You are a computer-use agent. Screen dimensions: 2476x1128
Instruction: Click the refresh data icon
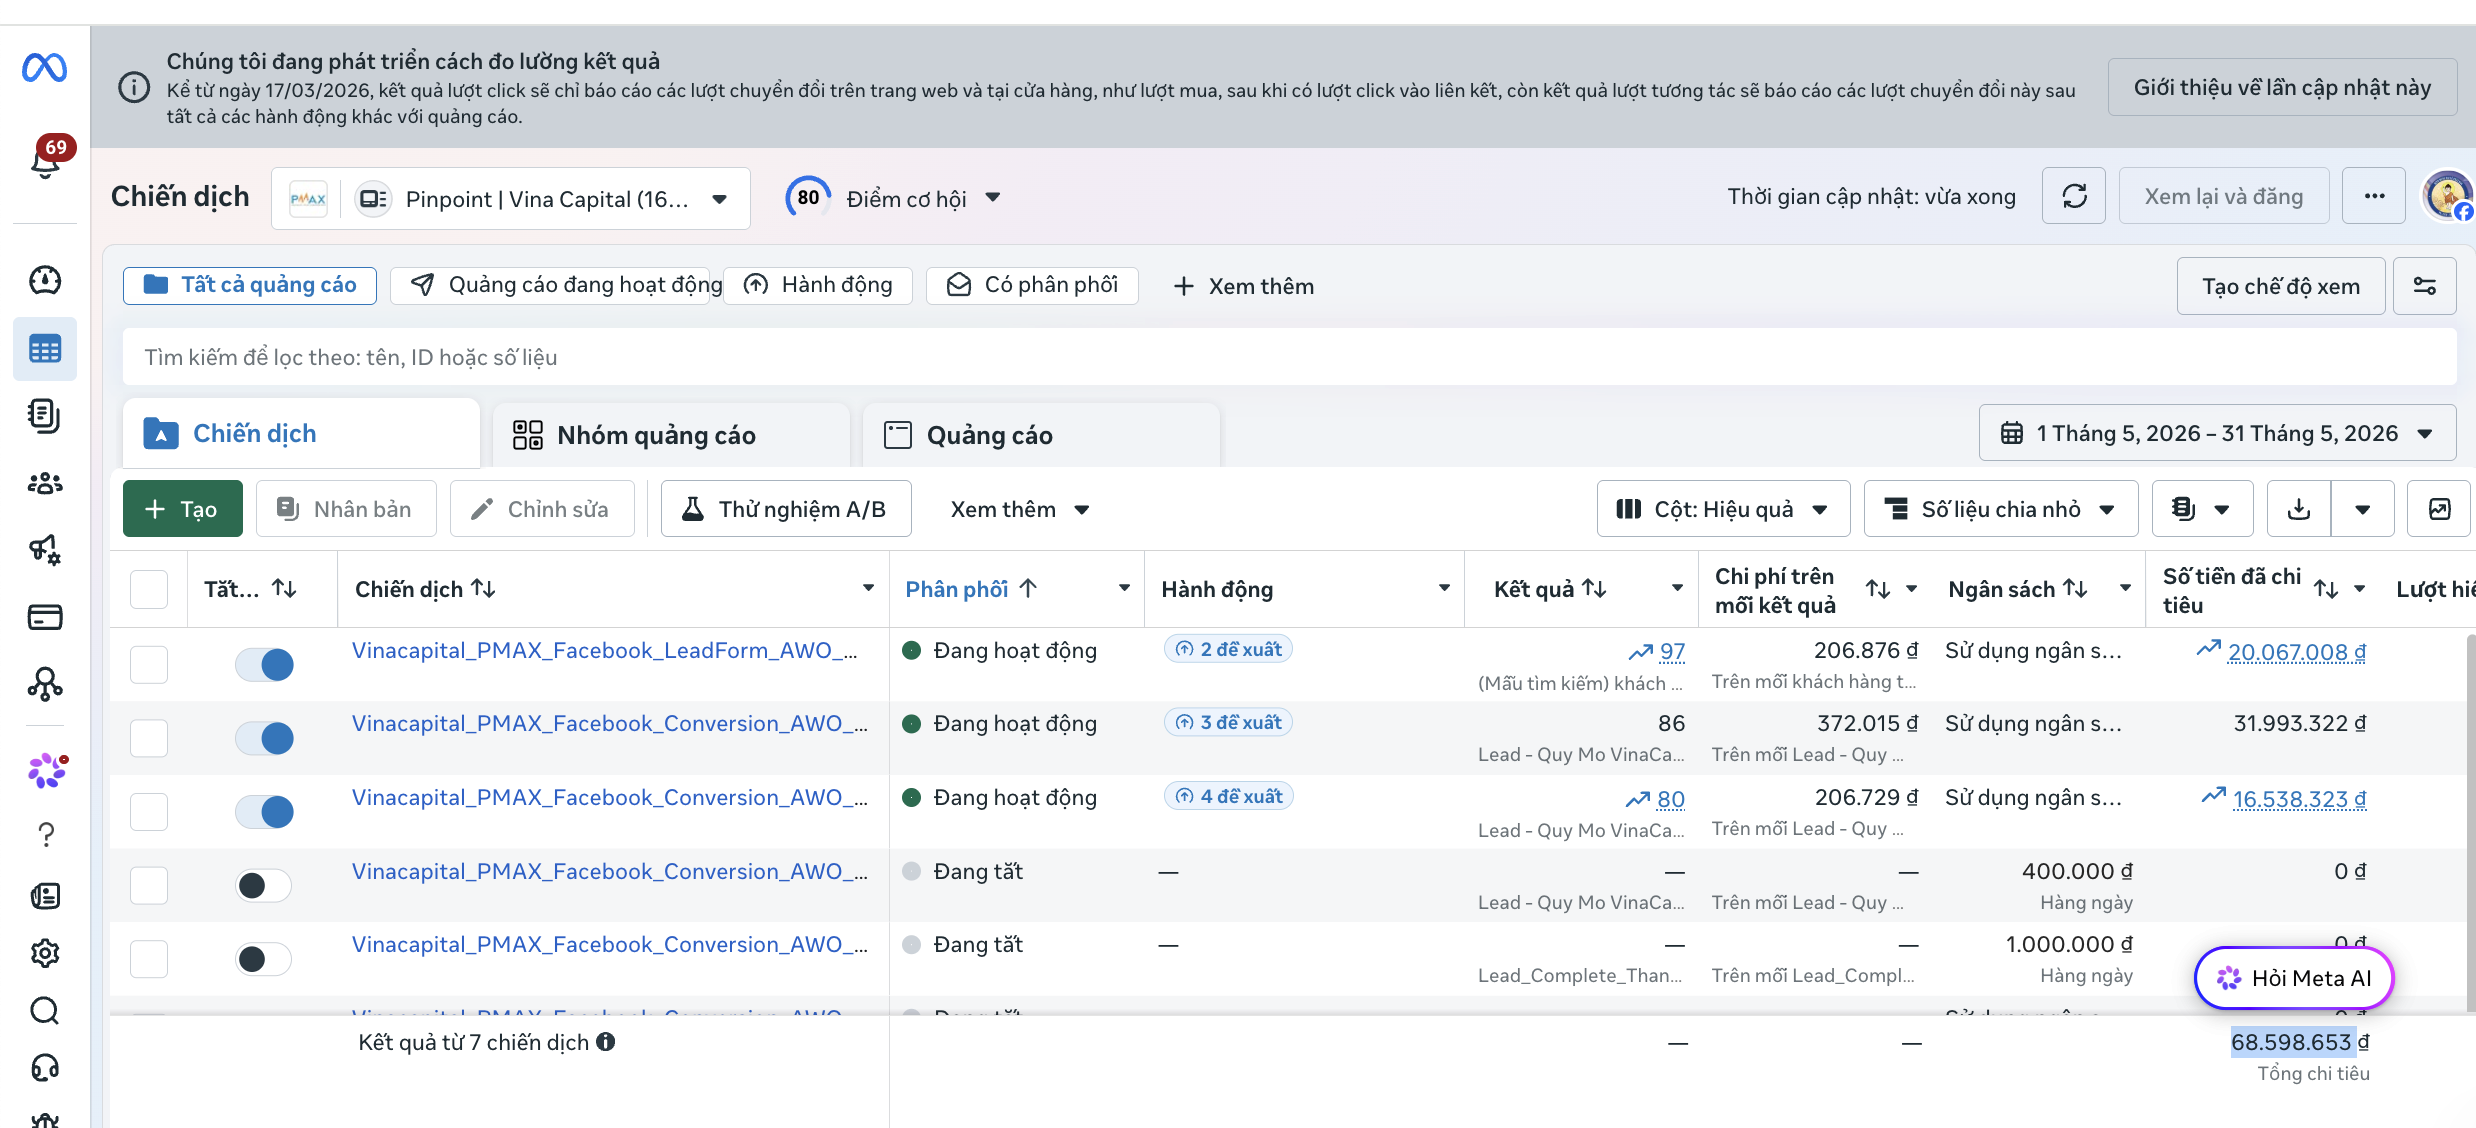pyautogui.click(x=2074, y=196)
